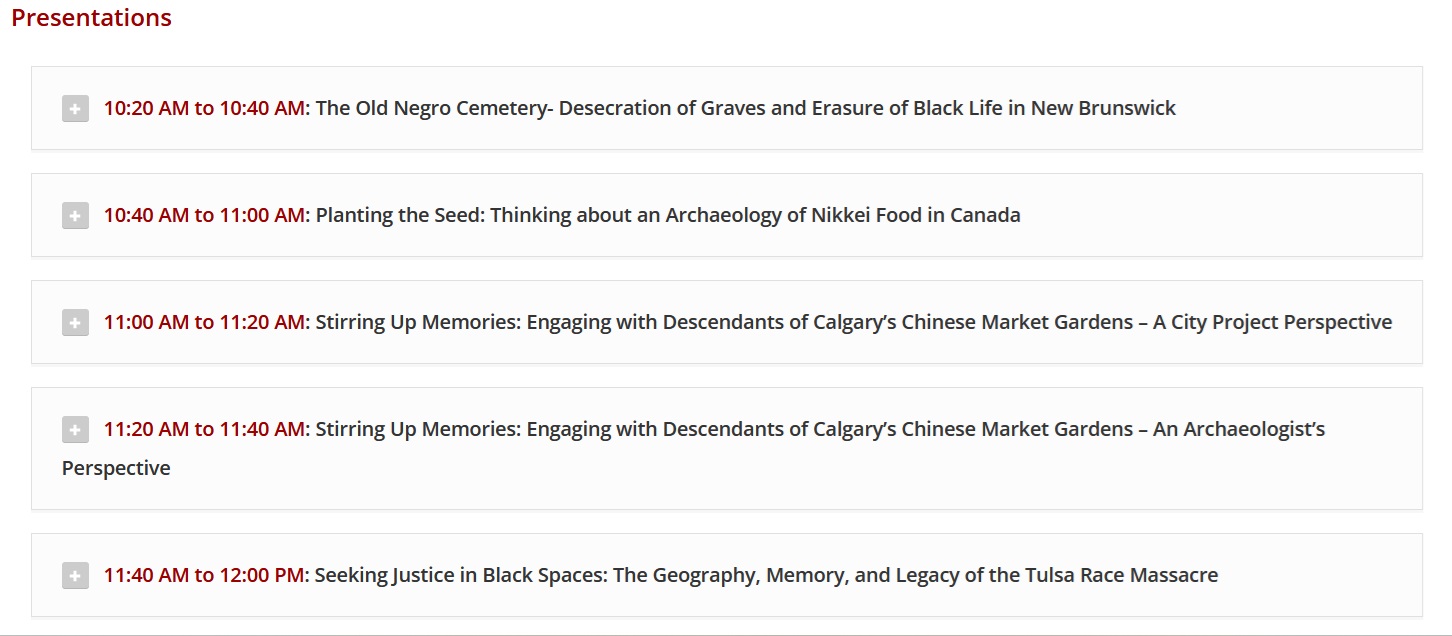Click the plus icon for the City Project Perspective talk
This screenshot has height=636, width=1452.
(75, 322)
